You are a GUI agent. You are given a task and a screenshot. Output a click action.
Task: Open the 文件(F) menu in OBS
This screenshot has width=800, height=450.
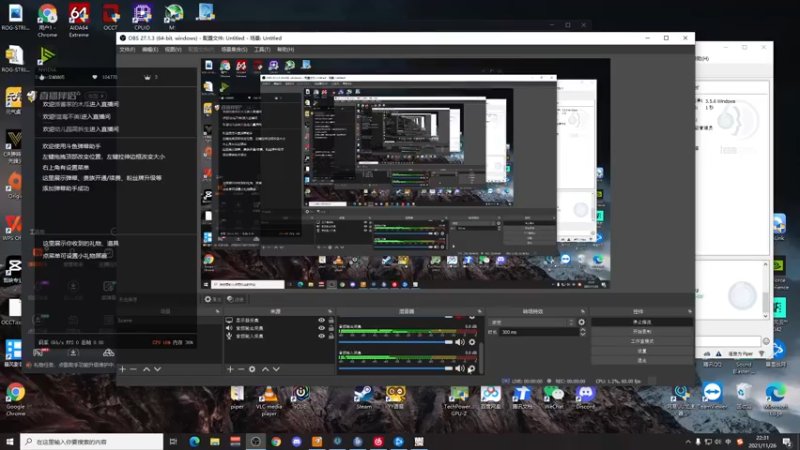(127, 49)
